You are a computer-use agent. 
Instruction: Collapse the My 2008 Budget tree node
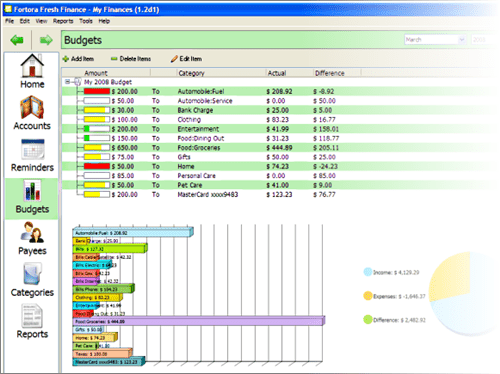tap(67, 82)
